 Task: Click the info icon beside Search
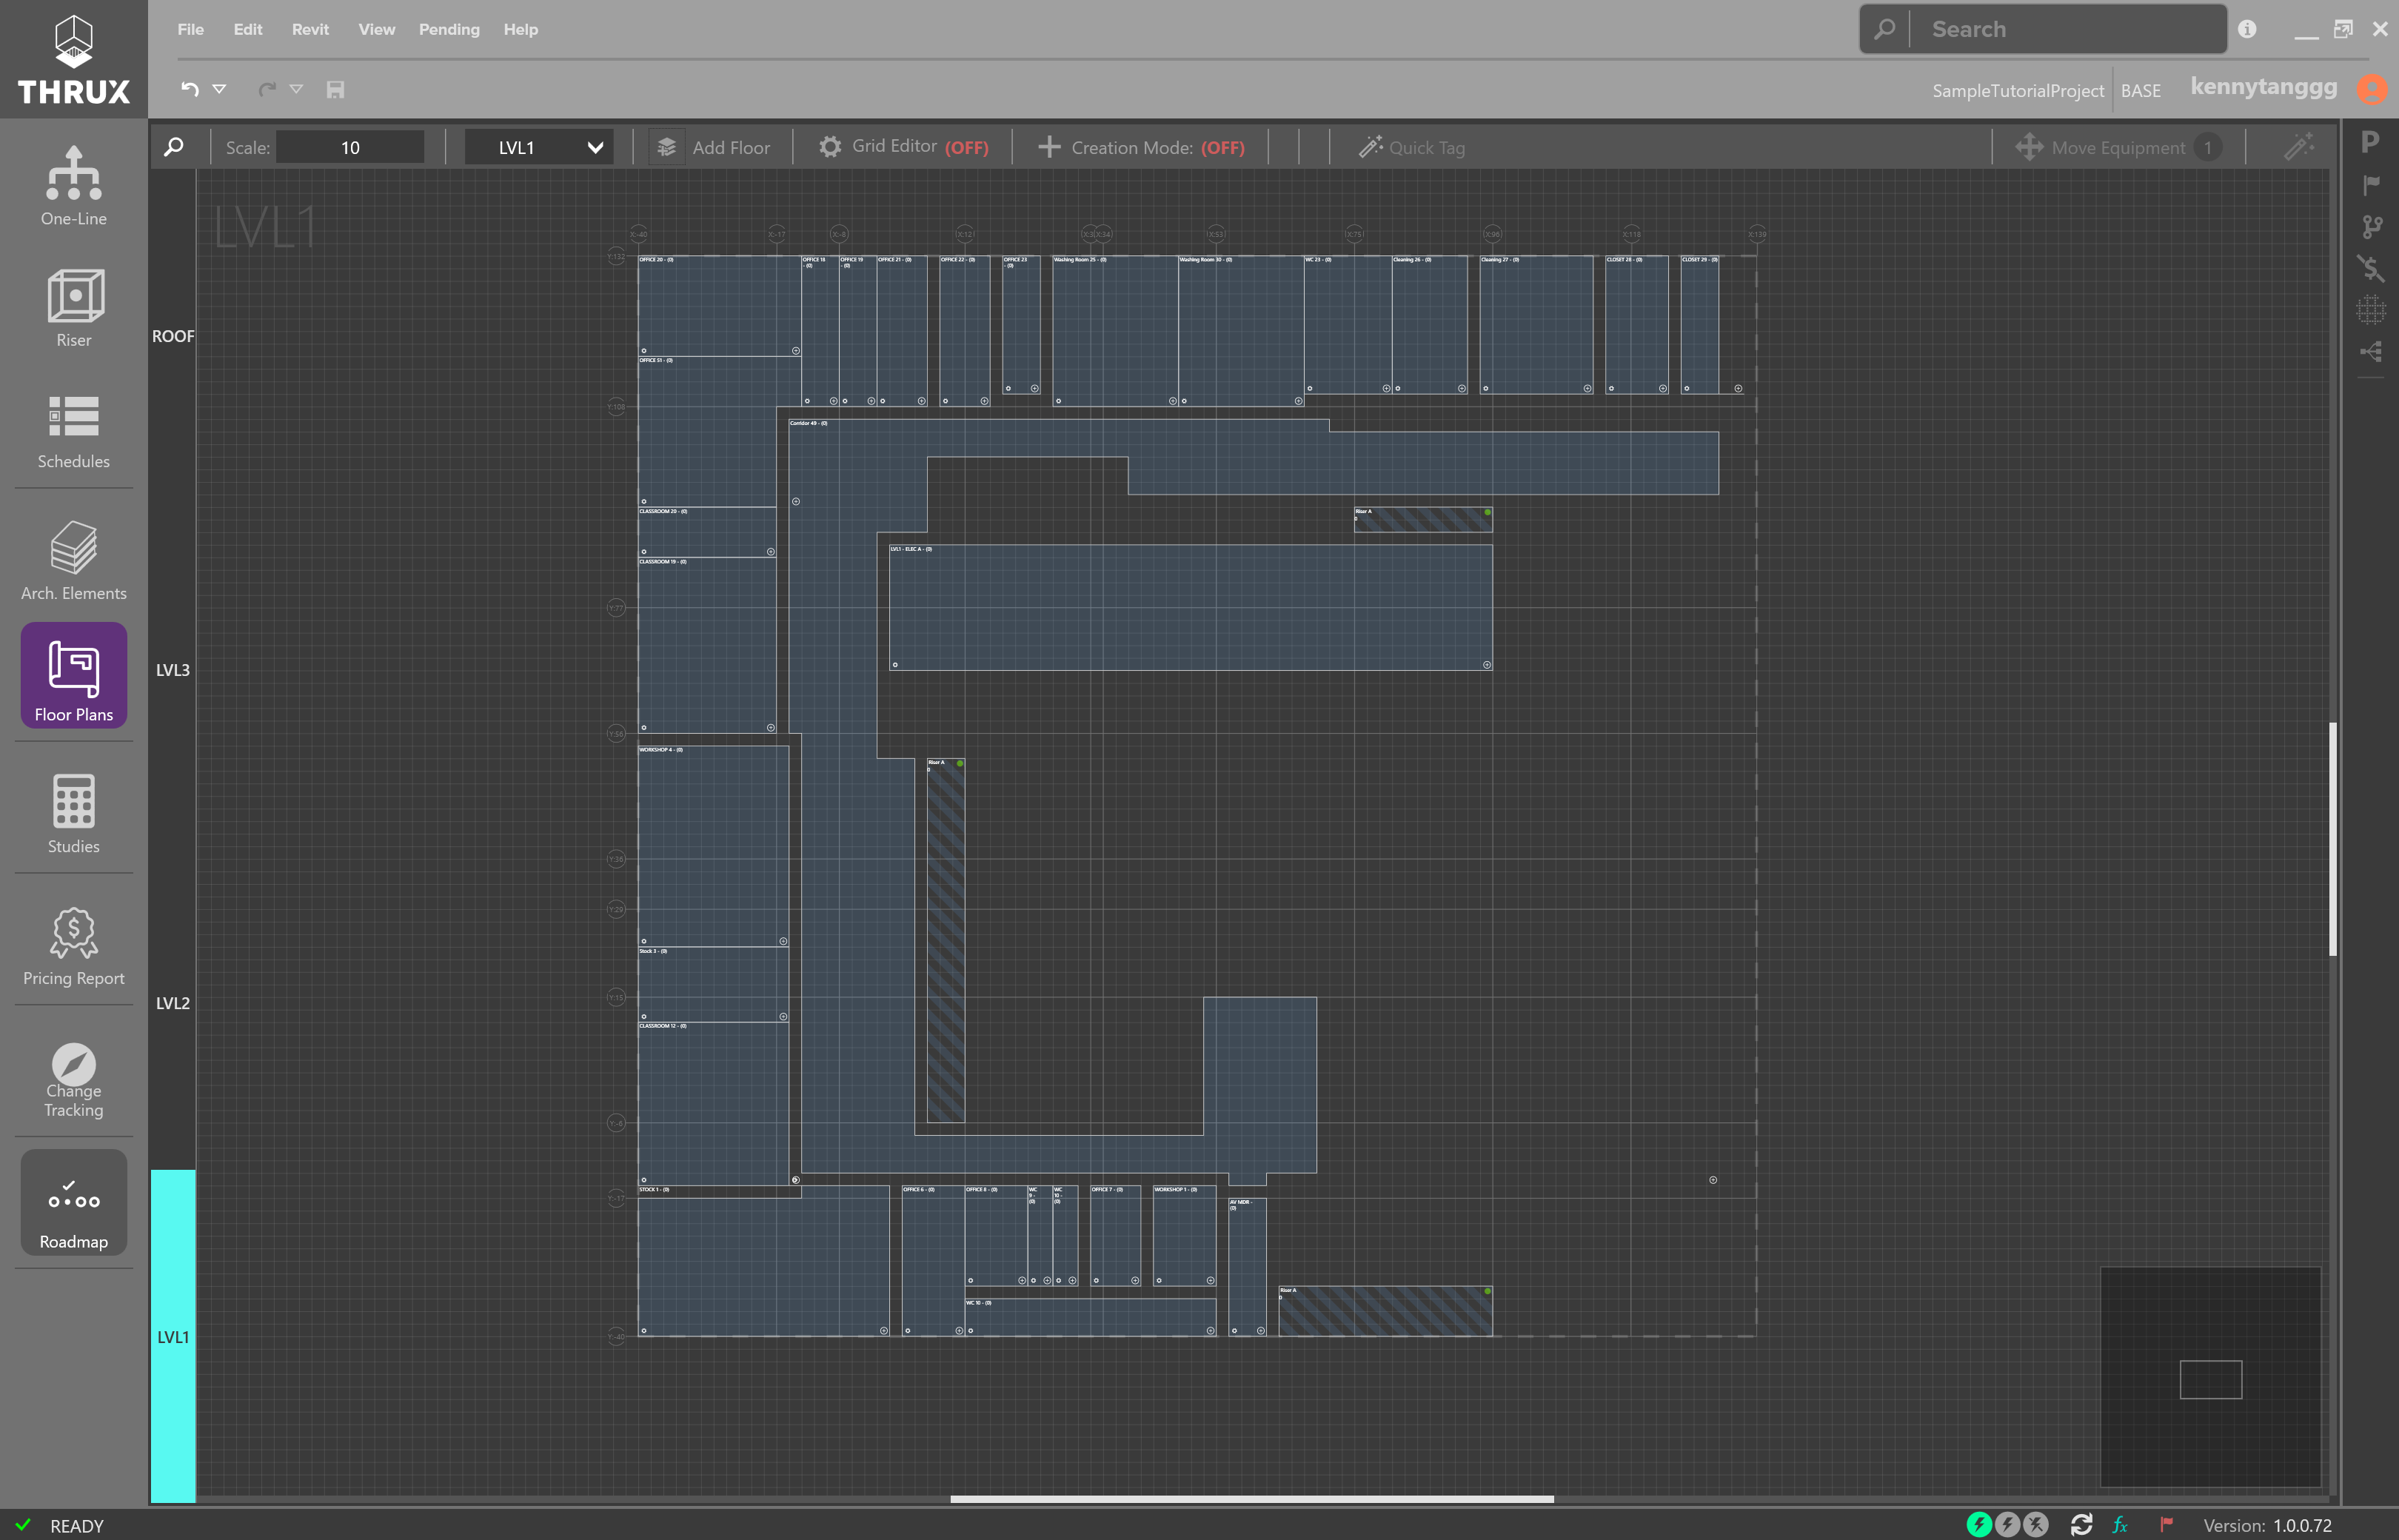click(2247, 29)
